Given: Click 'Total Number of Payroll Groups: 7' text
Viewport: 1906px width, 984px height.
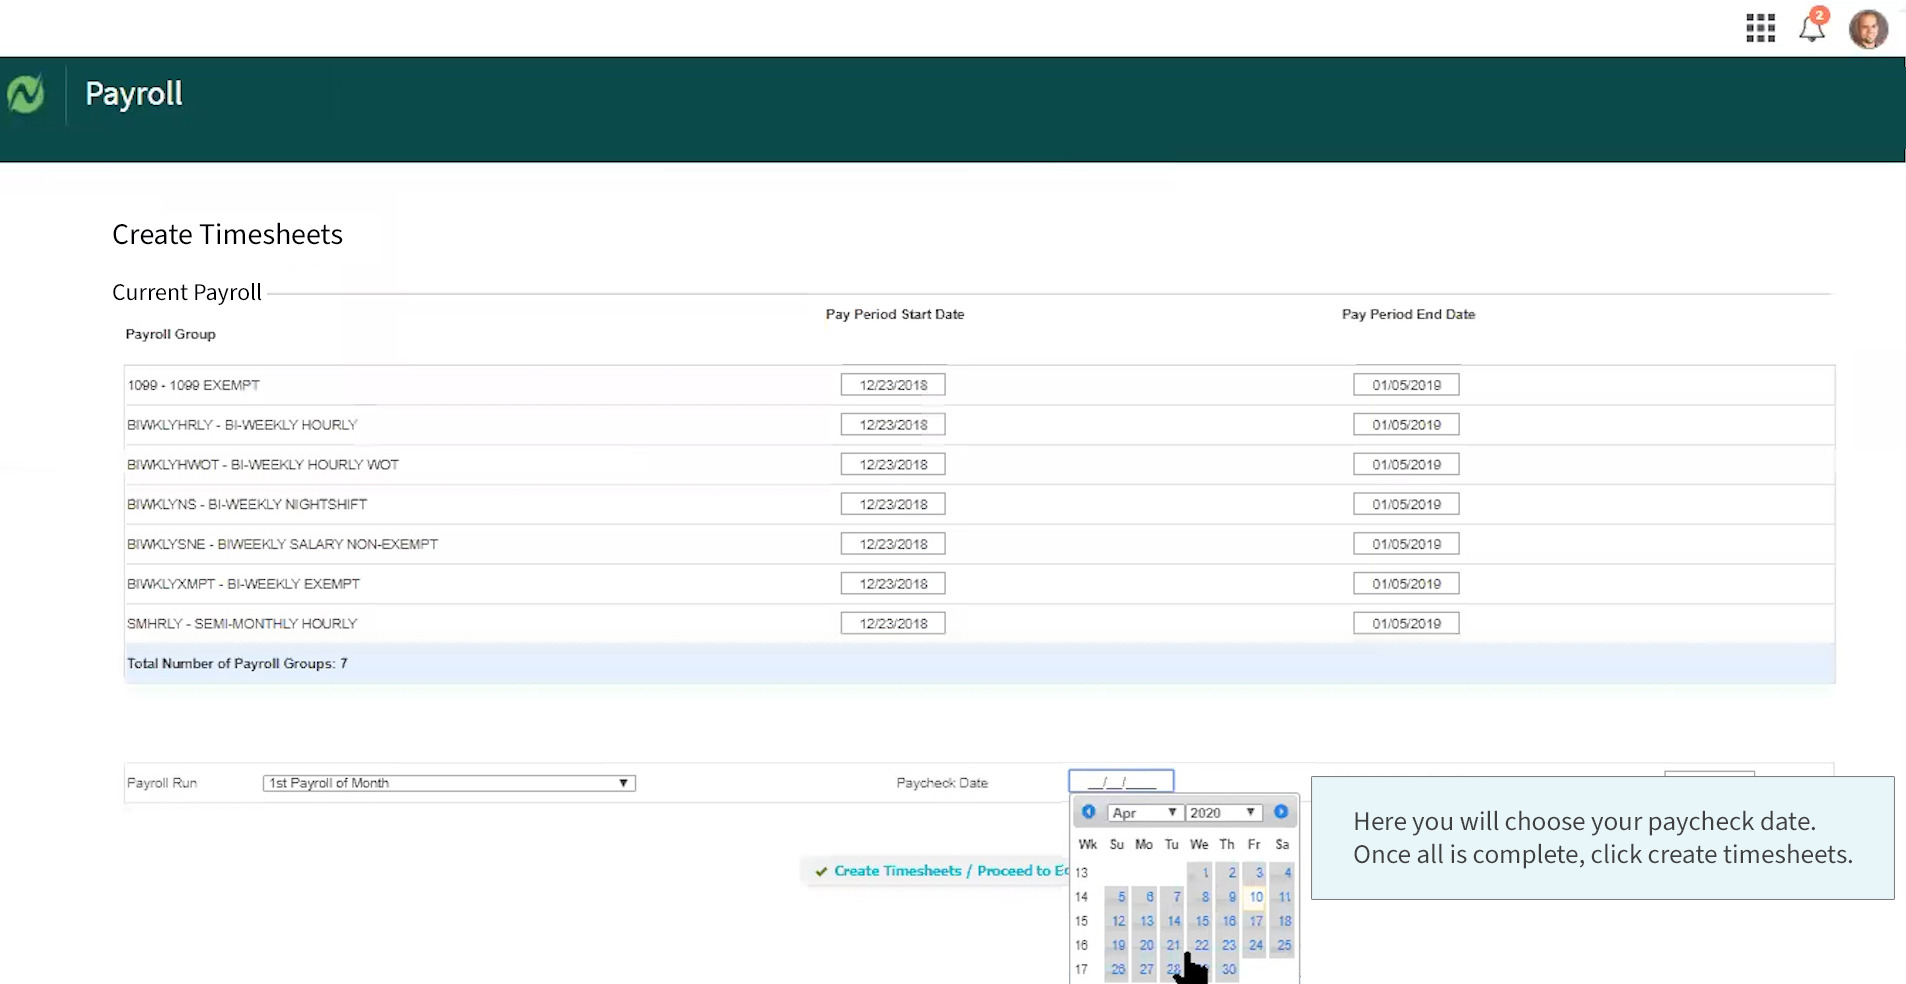Looking at the screenshot, I should coord(237,663).
